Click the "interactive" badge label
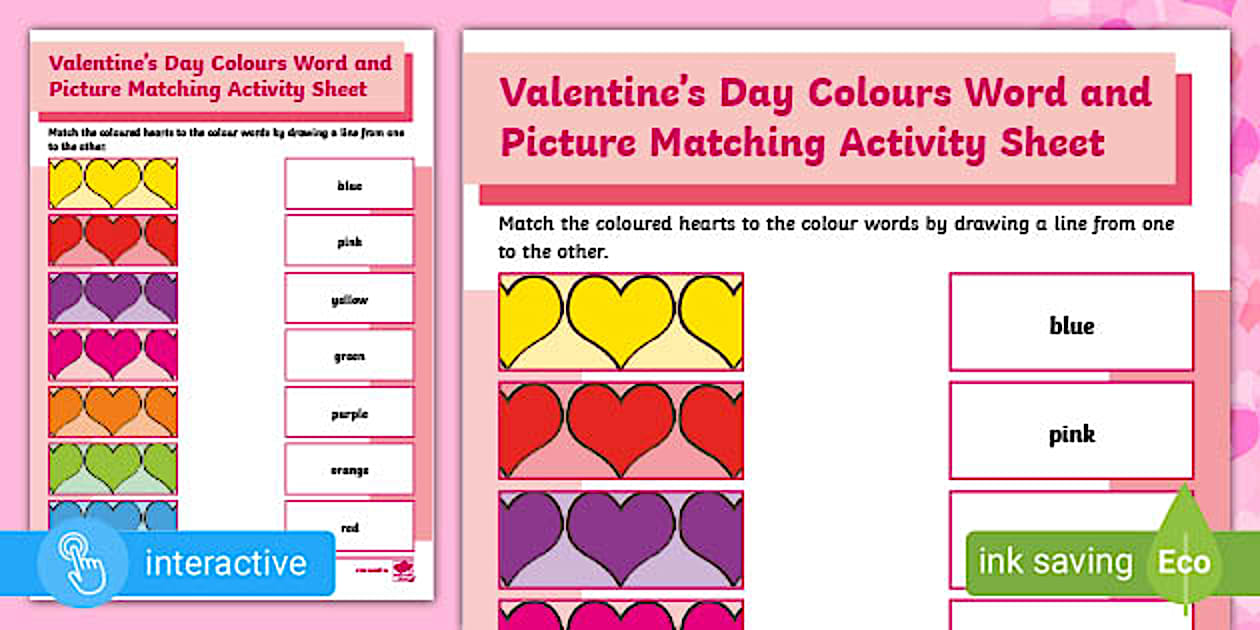Image resolution: width=1260 pixels, height=630 pixels. coord(225,562)
